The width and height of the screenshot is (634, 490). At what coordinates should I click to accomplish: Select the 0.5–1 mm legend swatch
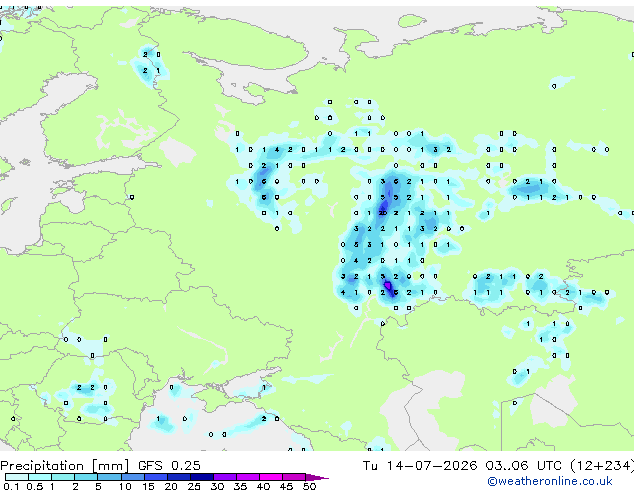[x=40, y=477]
